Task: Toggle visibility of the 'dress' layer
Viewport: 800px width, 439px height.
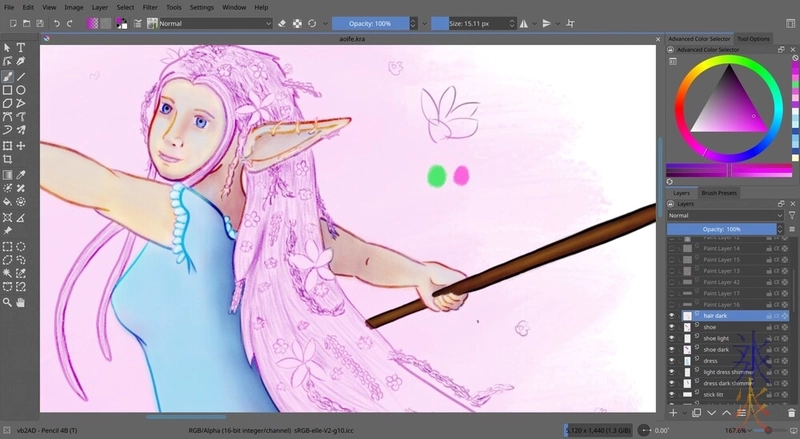Action: pyautogui.click(x=672, y=360)
